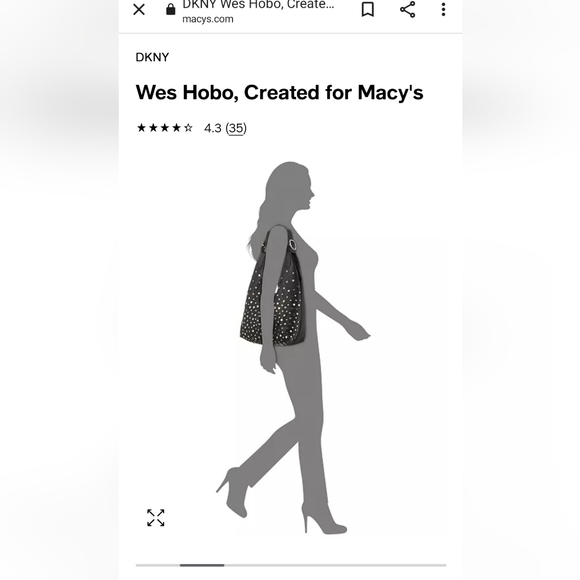Click carousel track right of the dark indicator
This screenshot has width=580, height=580.
(x=335, y=565)
